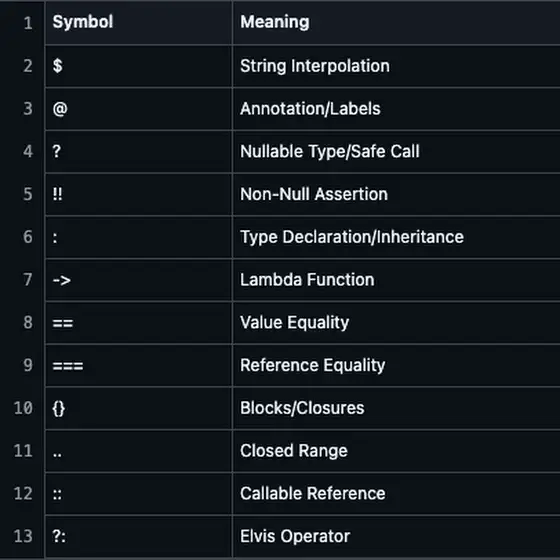Select the Meaning column header
560x560 pixels.
point(275,22)
